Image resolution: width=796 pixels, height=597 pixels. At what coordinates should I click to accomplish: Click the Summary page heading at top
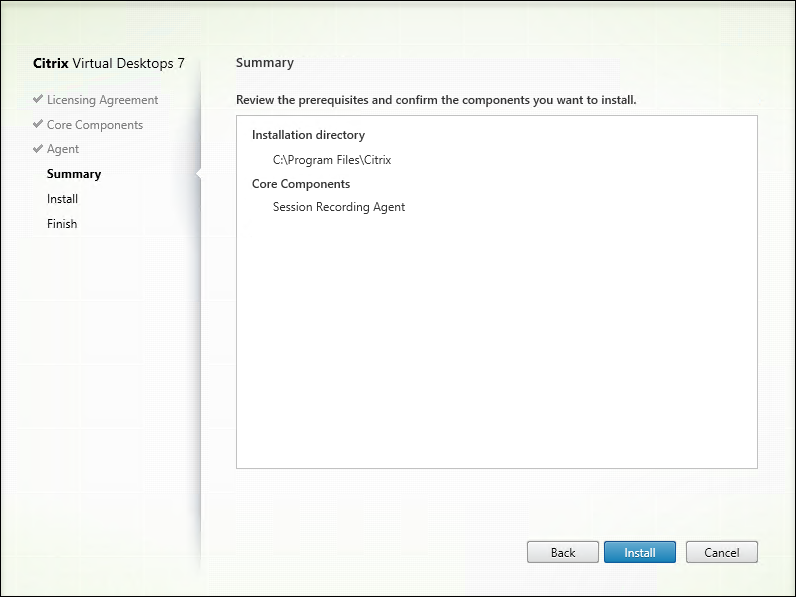pyautogui.click(x=265, y=63)
